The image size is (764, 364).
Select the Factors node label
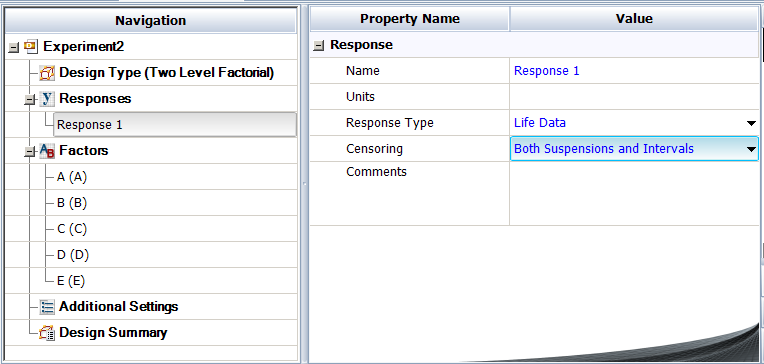[83, 151]
